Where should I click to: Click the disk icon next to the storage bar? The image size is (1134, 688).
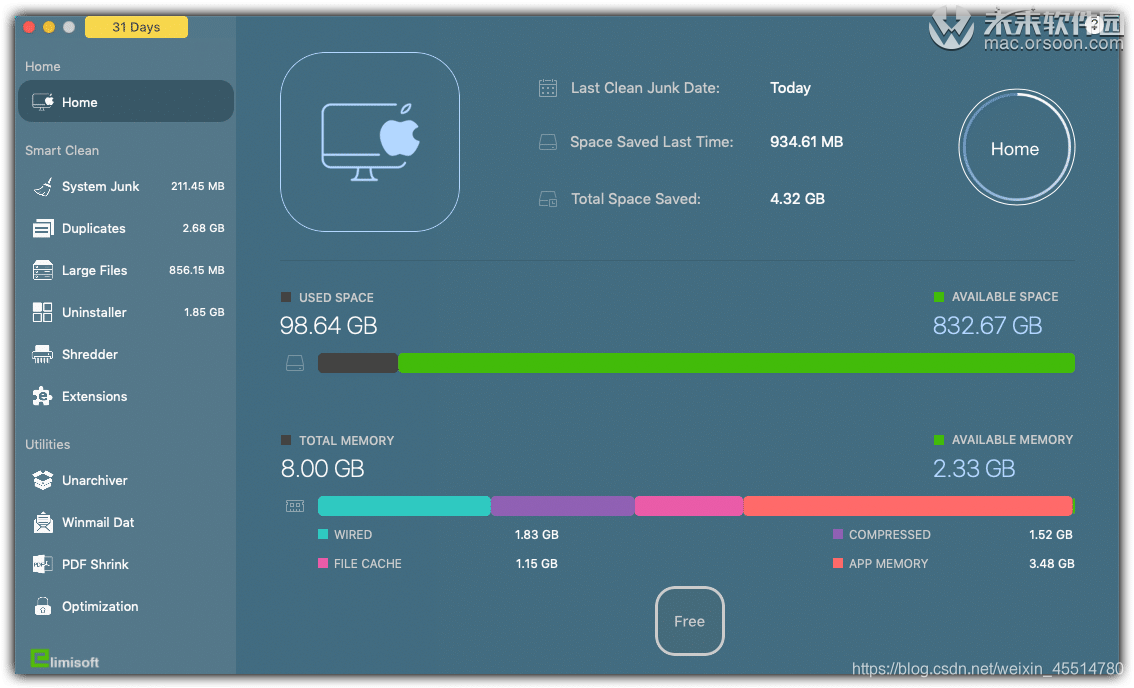click(x=294, y=362)
